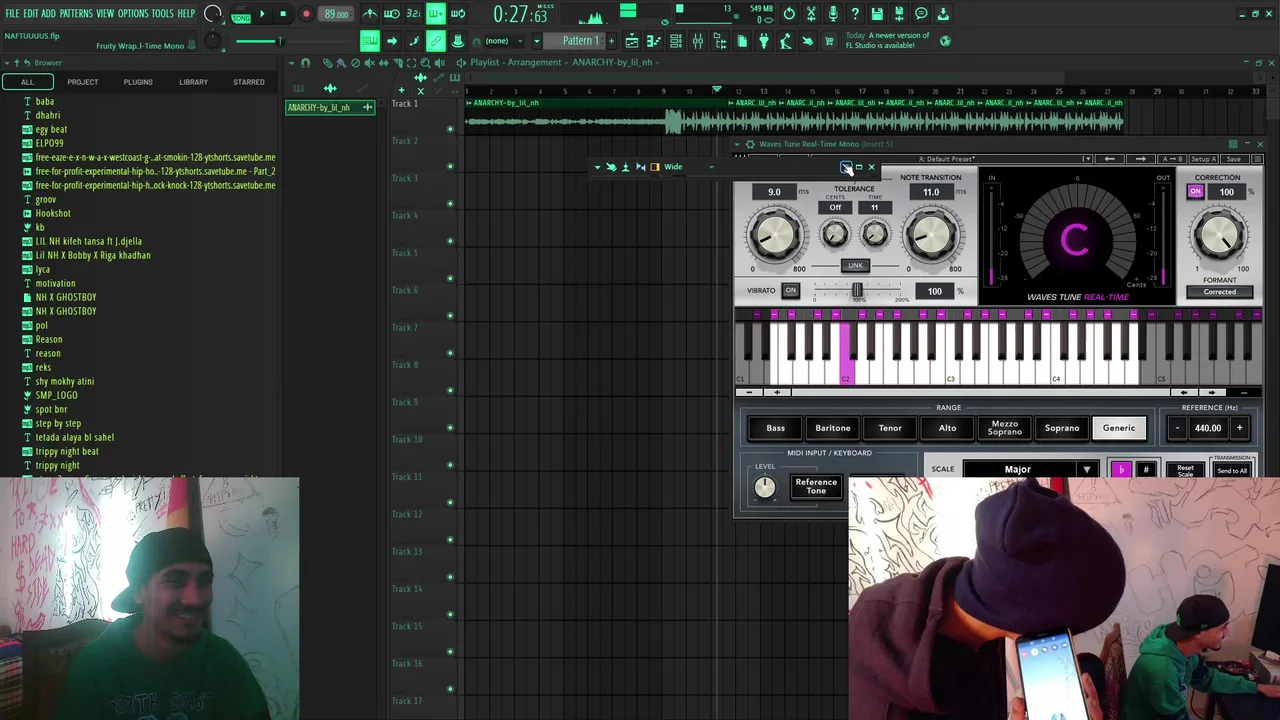This screenshot has width=1280, height=720.
Task: Open the Formant 'Corrected' selector
Action: pyautogui.click(x=1219, y=292)
